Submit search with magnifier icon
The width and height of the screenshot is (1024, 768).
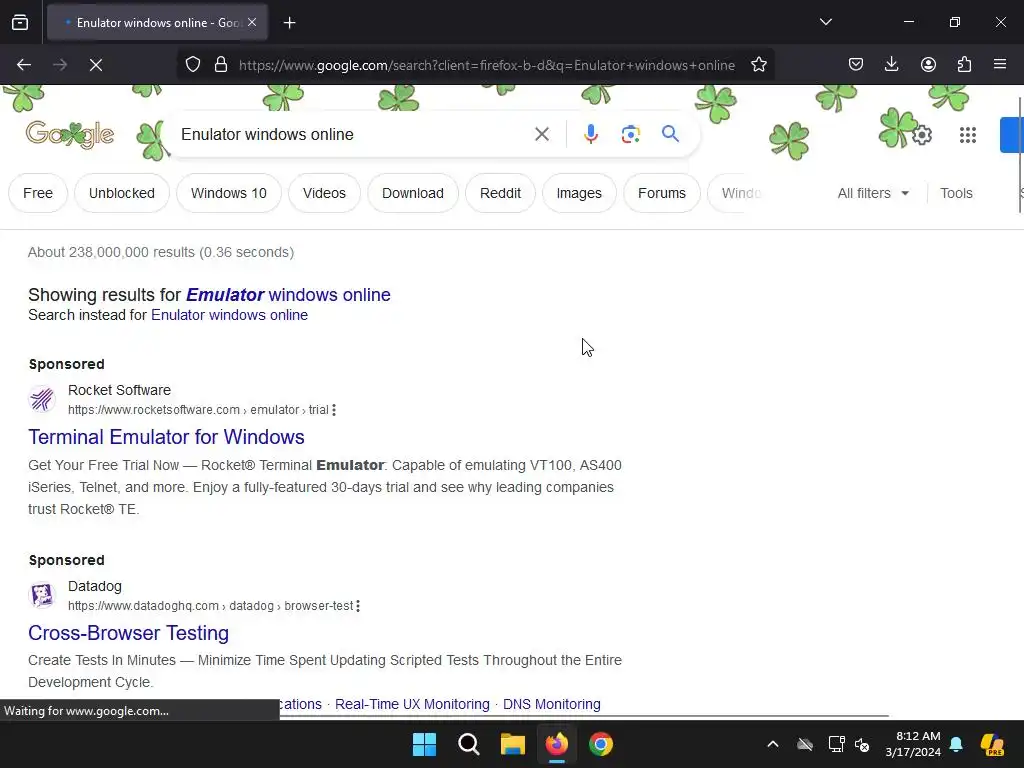670,134
